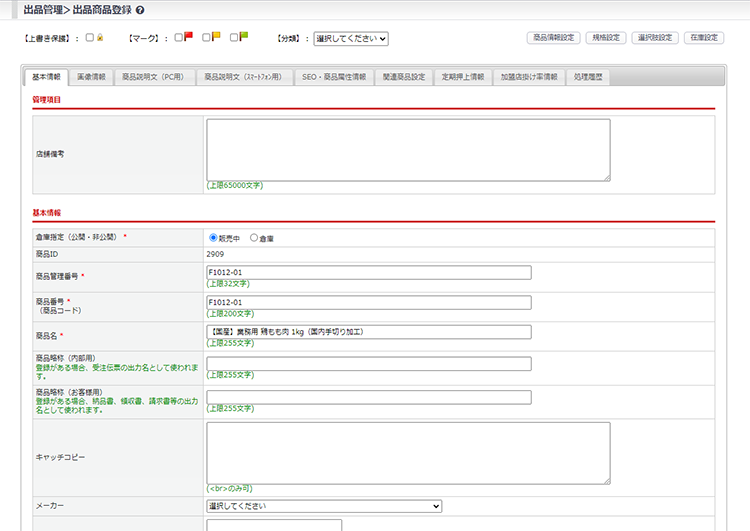Open the SEO・商品属性情報 tab

click(x=335, y=77)
